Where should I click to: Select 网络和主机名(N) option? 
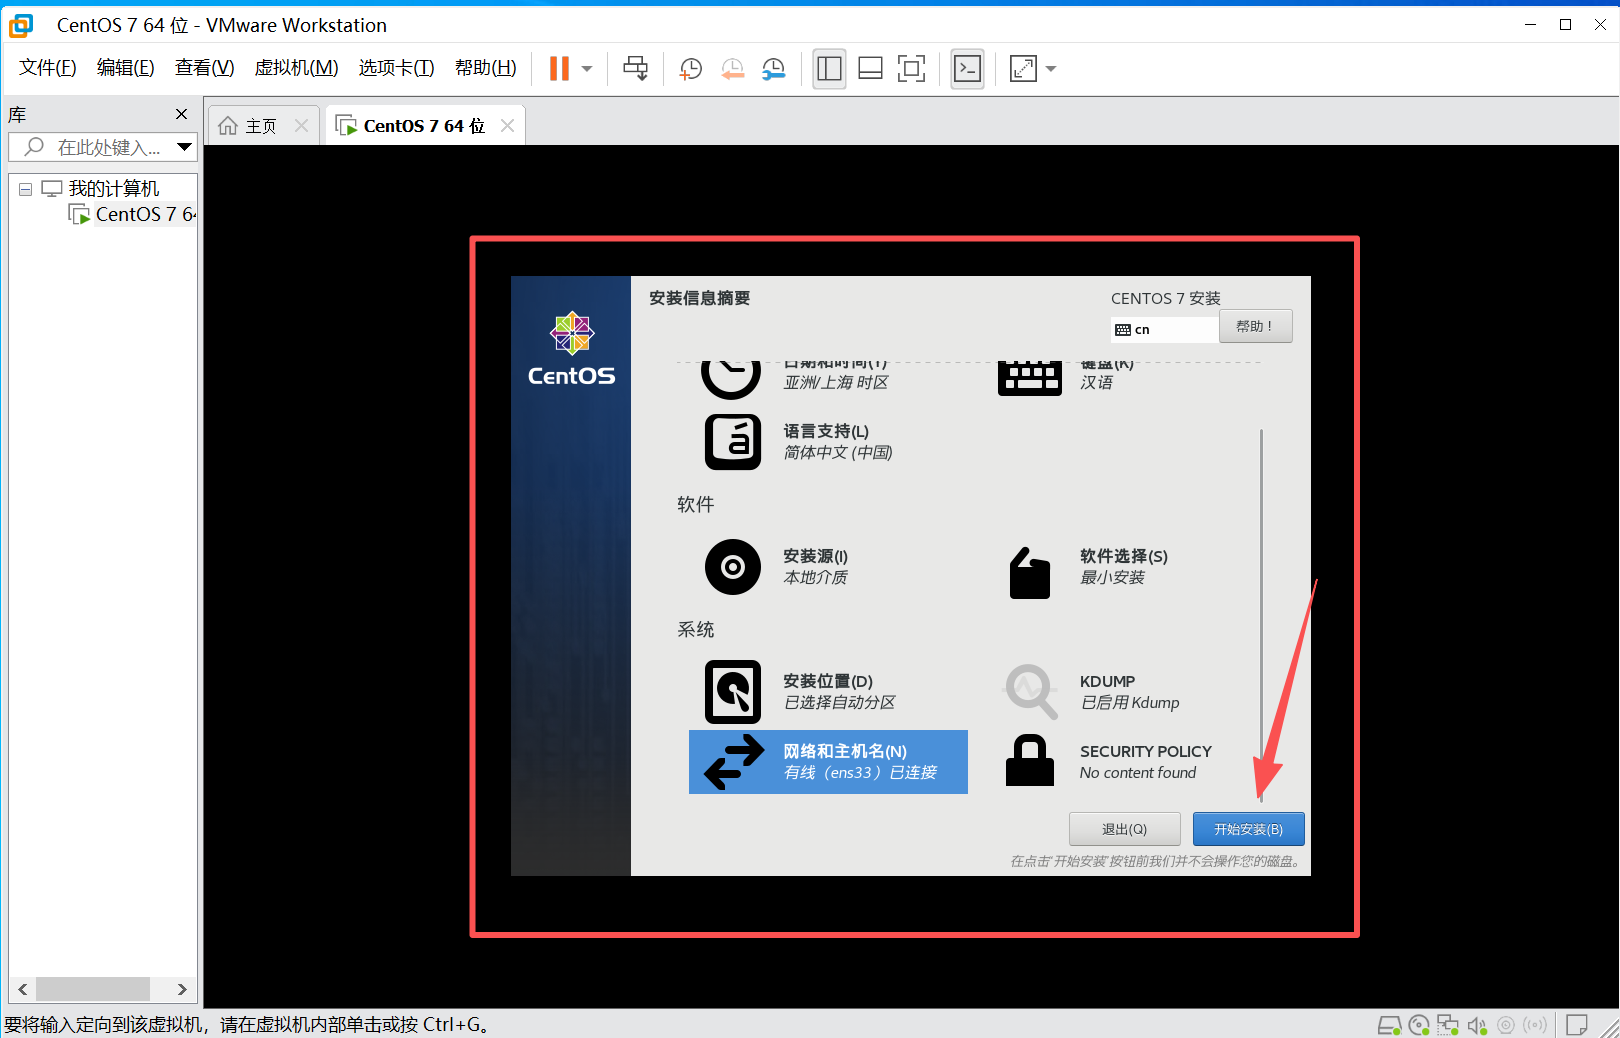click(x=828, y=762)
